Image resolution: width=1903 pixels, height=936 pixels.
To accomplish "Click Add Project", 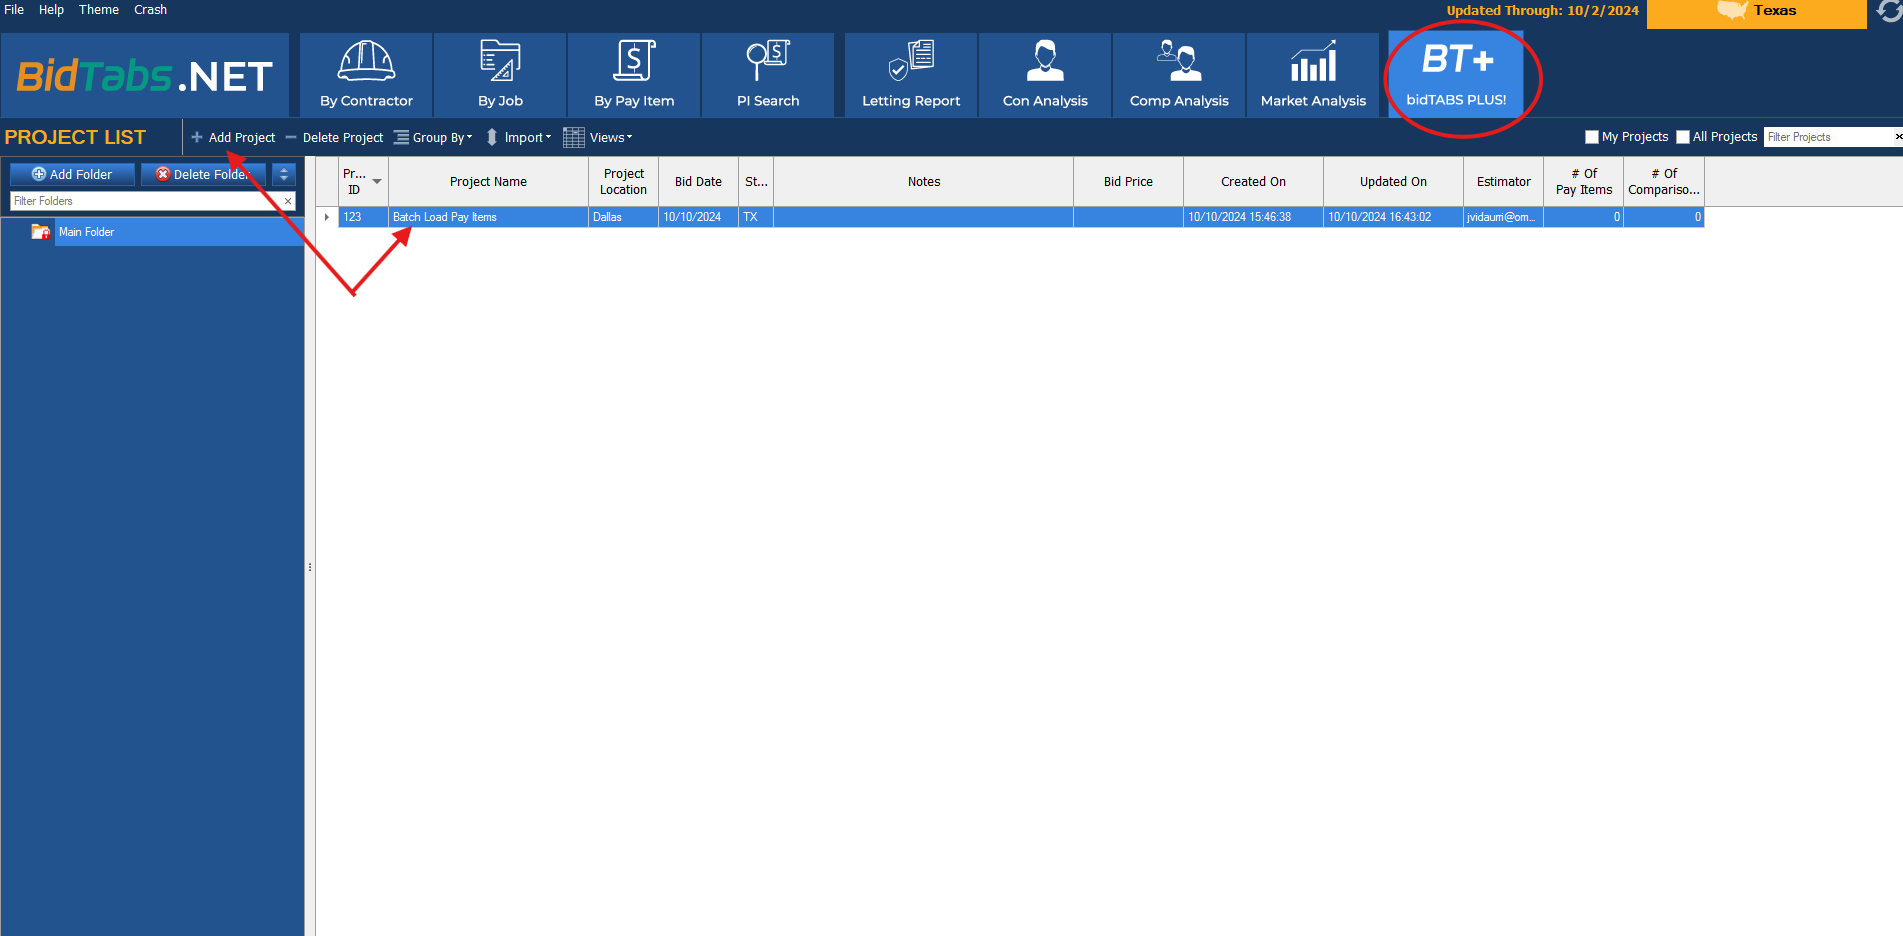I will coord(233,137).
